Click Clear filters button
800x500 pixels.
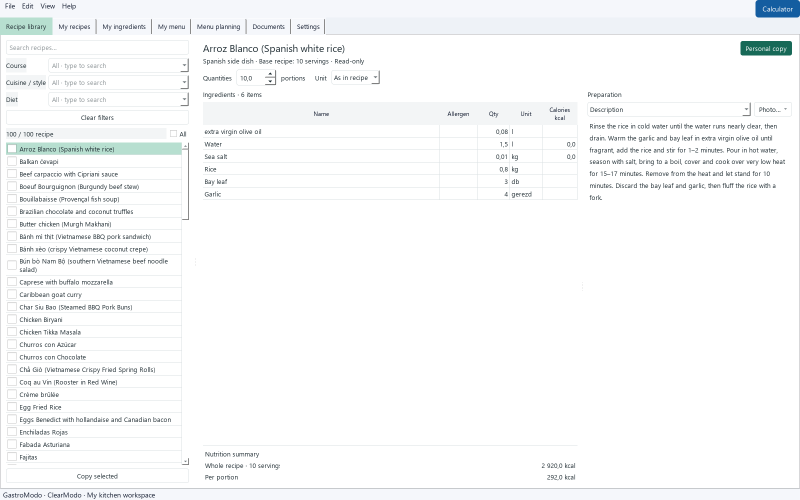(x=97, y=117)
